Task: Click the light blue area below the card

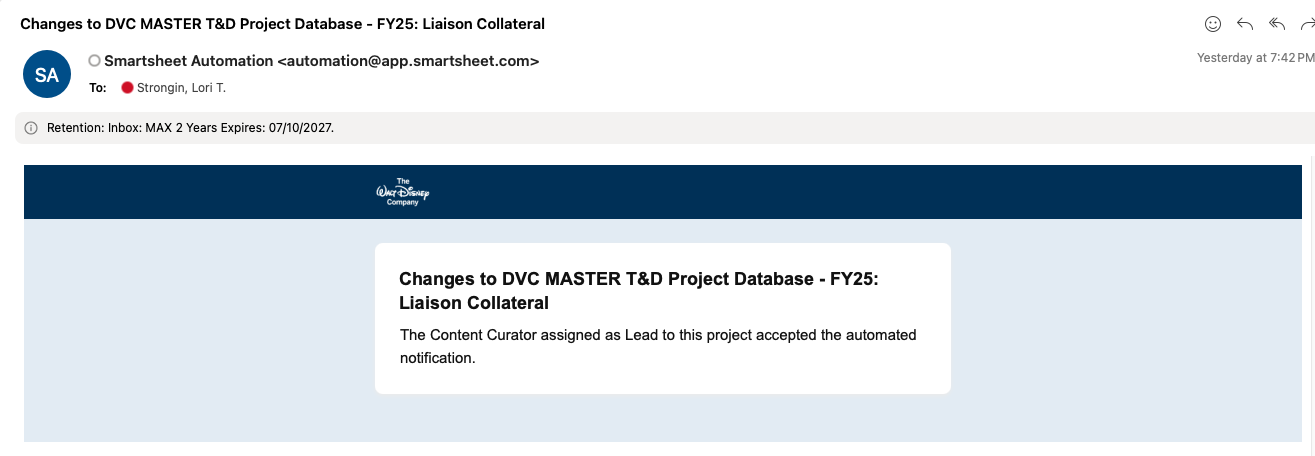Action: click(x=664, y=418)
